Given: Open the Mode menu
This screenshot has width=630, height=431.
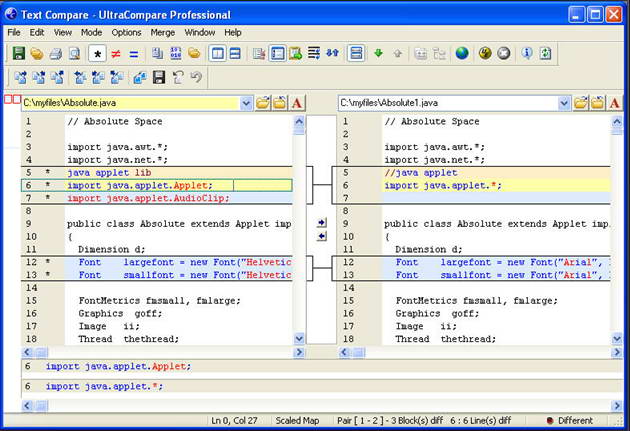Looking at the screenshot, I should (x=92, y=33).
